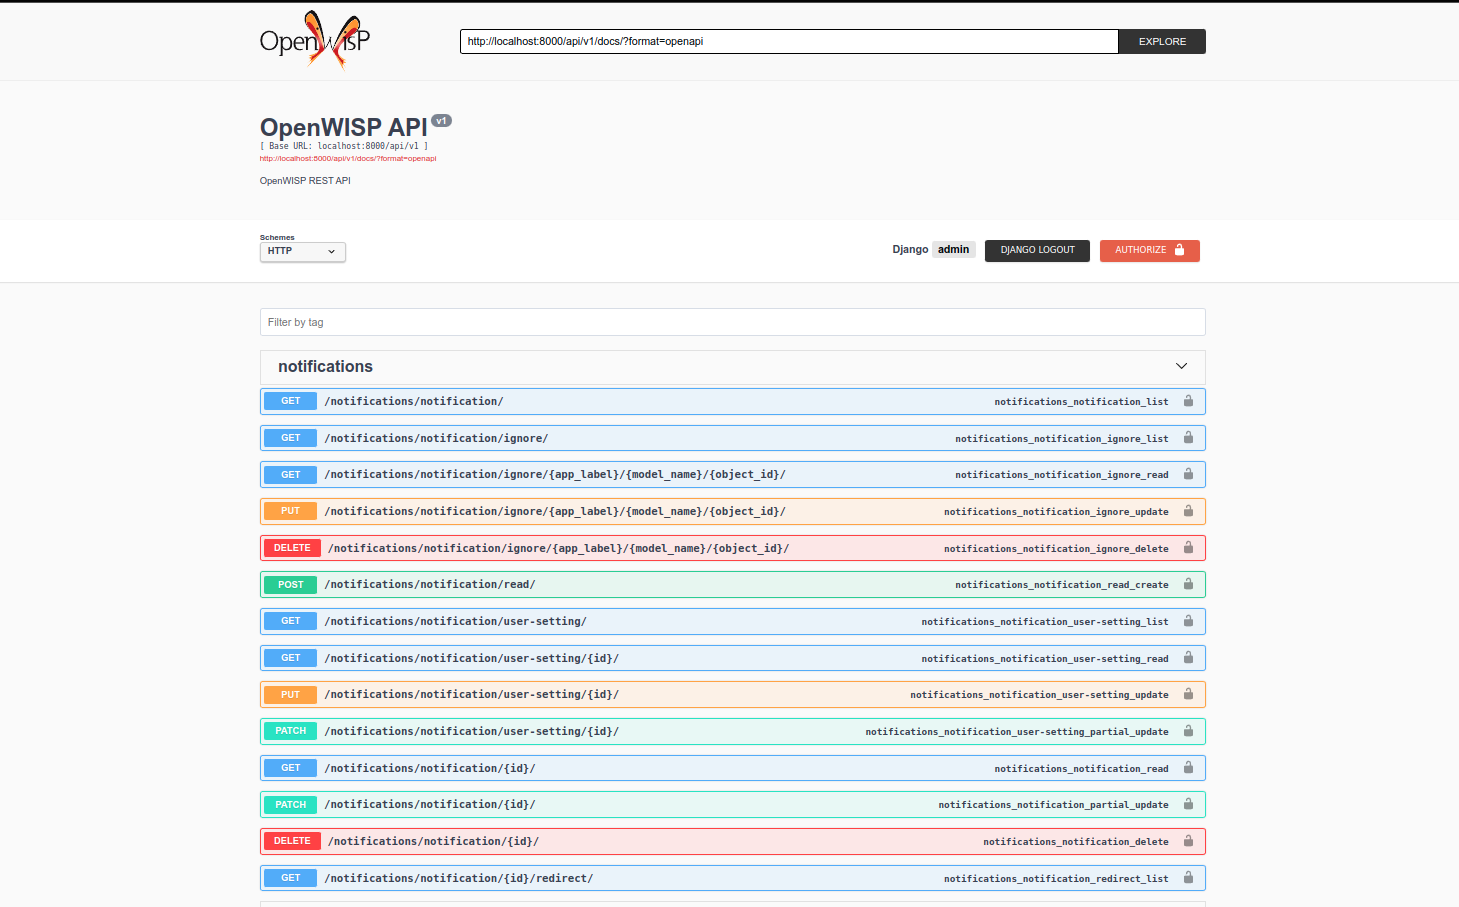Click the API docs URL input field

click(789, 41)
